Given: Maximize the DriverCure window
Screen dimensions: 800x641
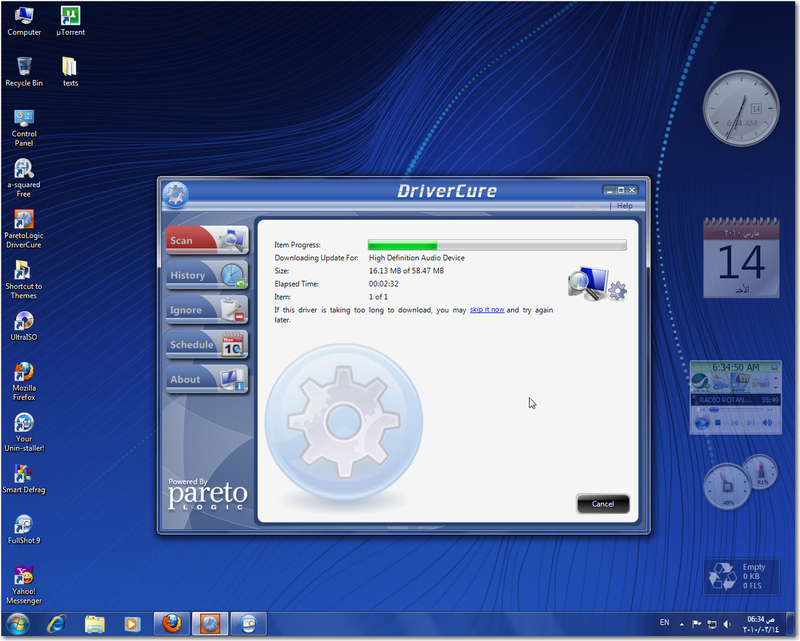Looking at the screenshot, I should tap(621, 190).
